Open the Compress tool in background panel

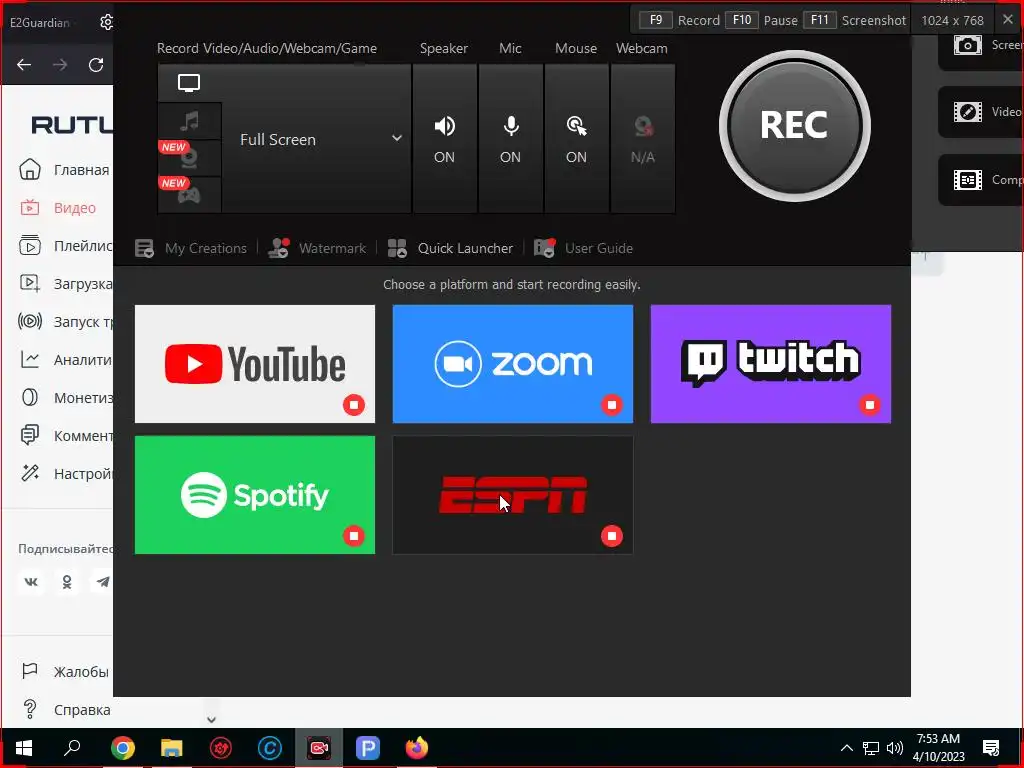[982, 180]
